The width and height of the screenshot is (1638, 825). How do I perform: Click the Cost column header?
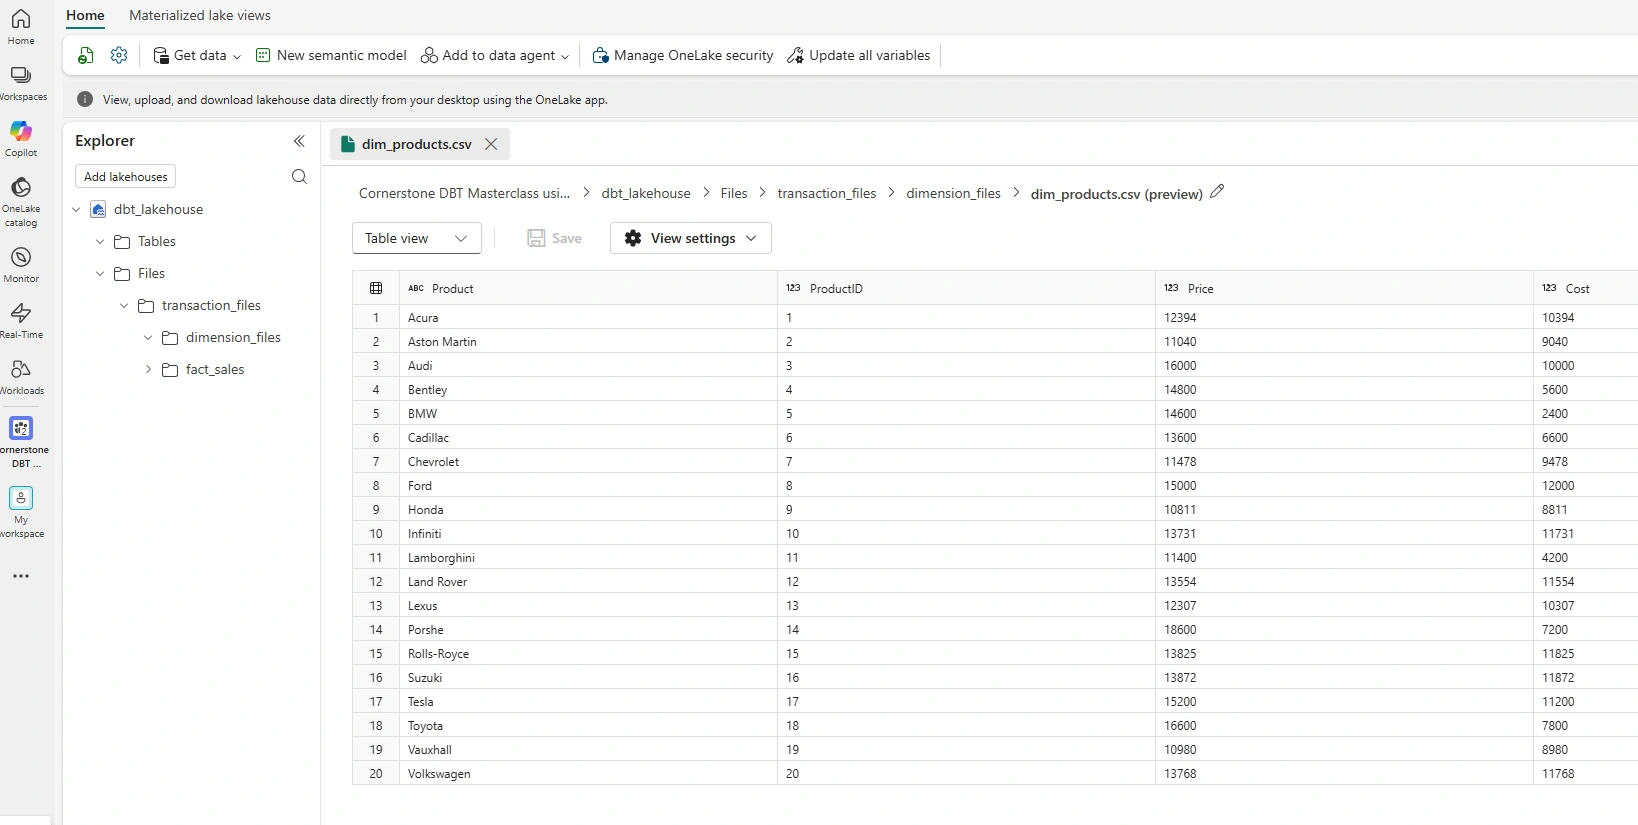coord(1586,288)
